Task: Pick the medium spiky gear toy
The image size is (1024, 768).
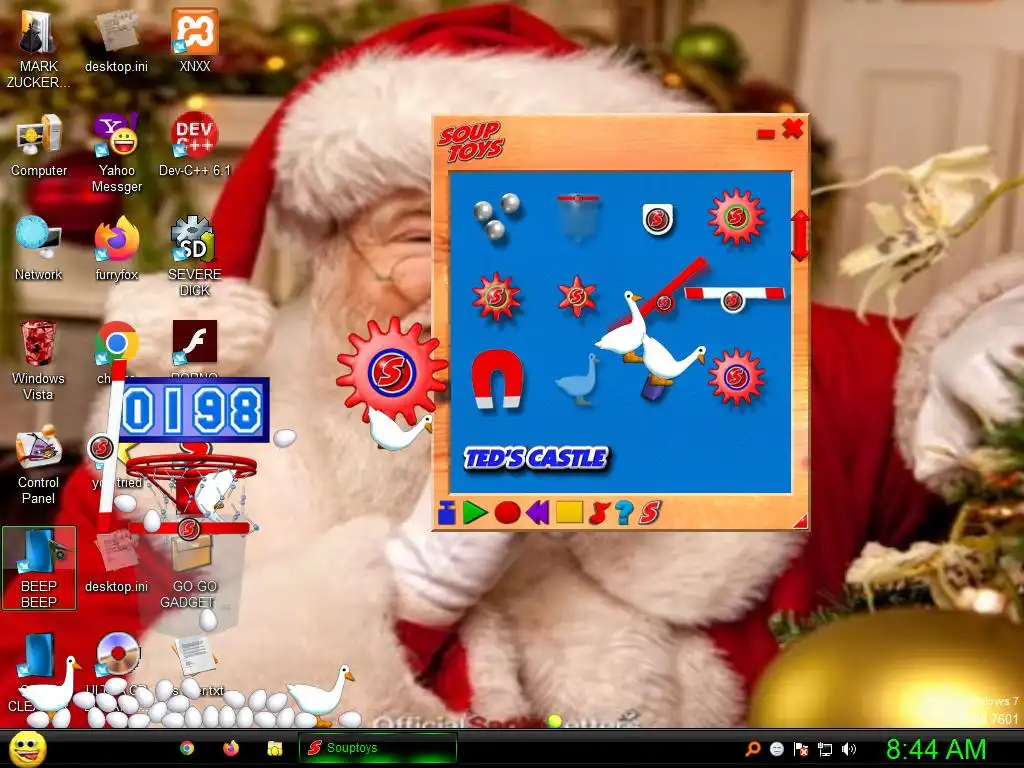Action: [496, 296]
